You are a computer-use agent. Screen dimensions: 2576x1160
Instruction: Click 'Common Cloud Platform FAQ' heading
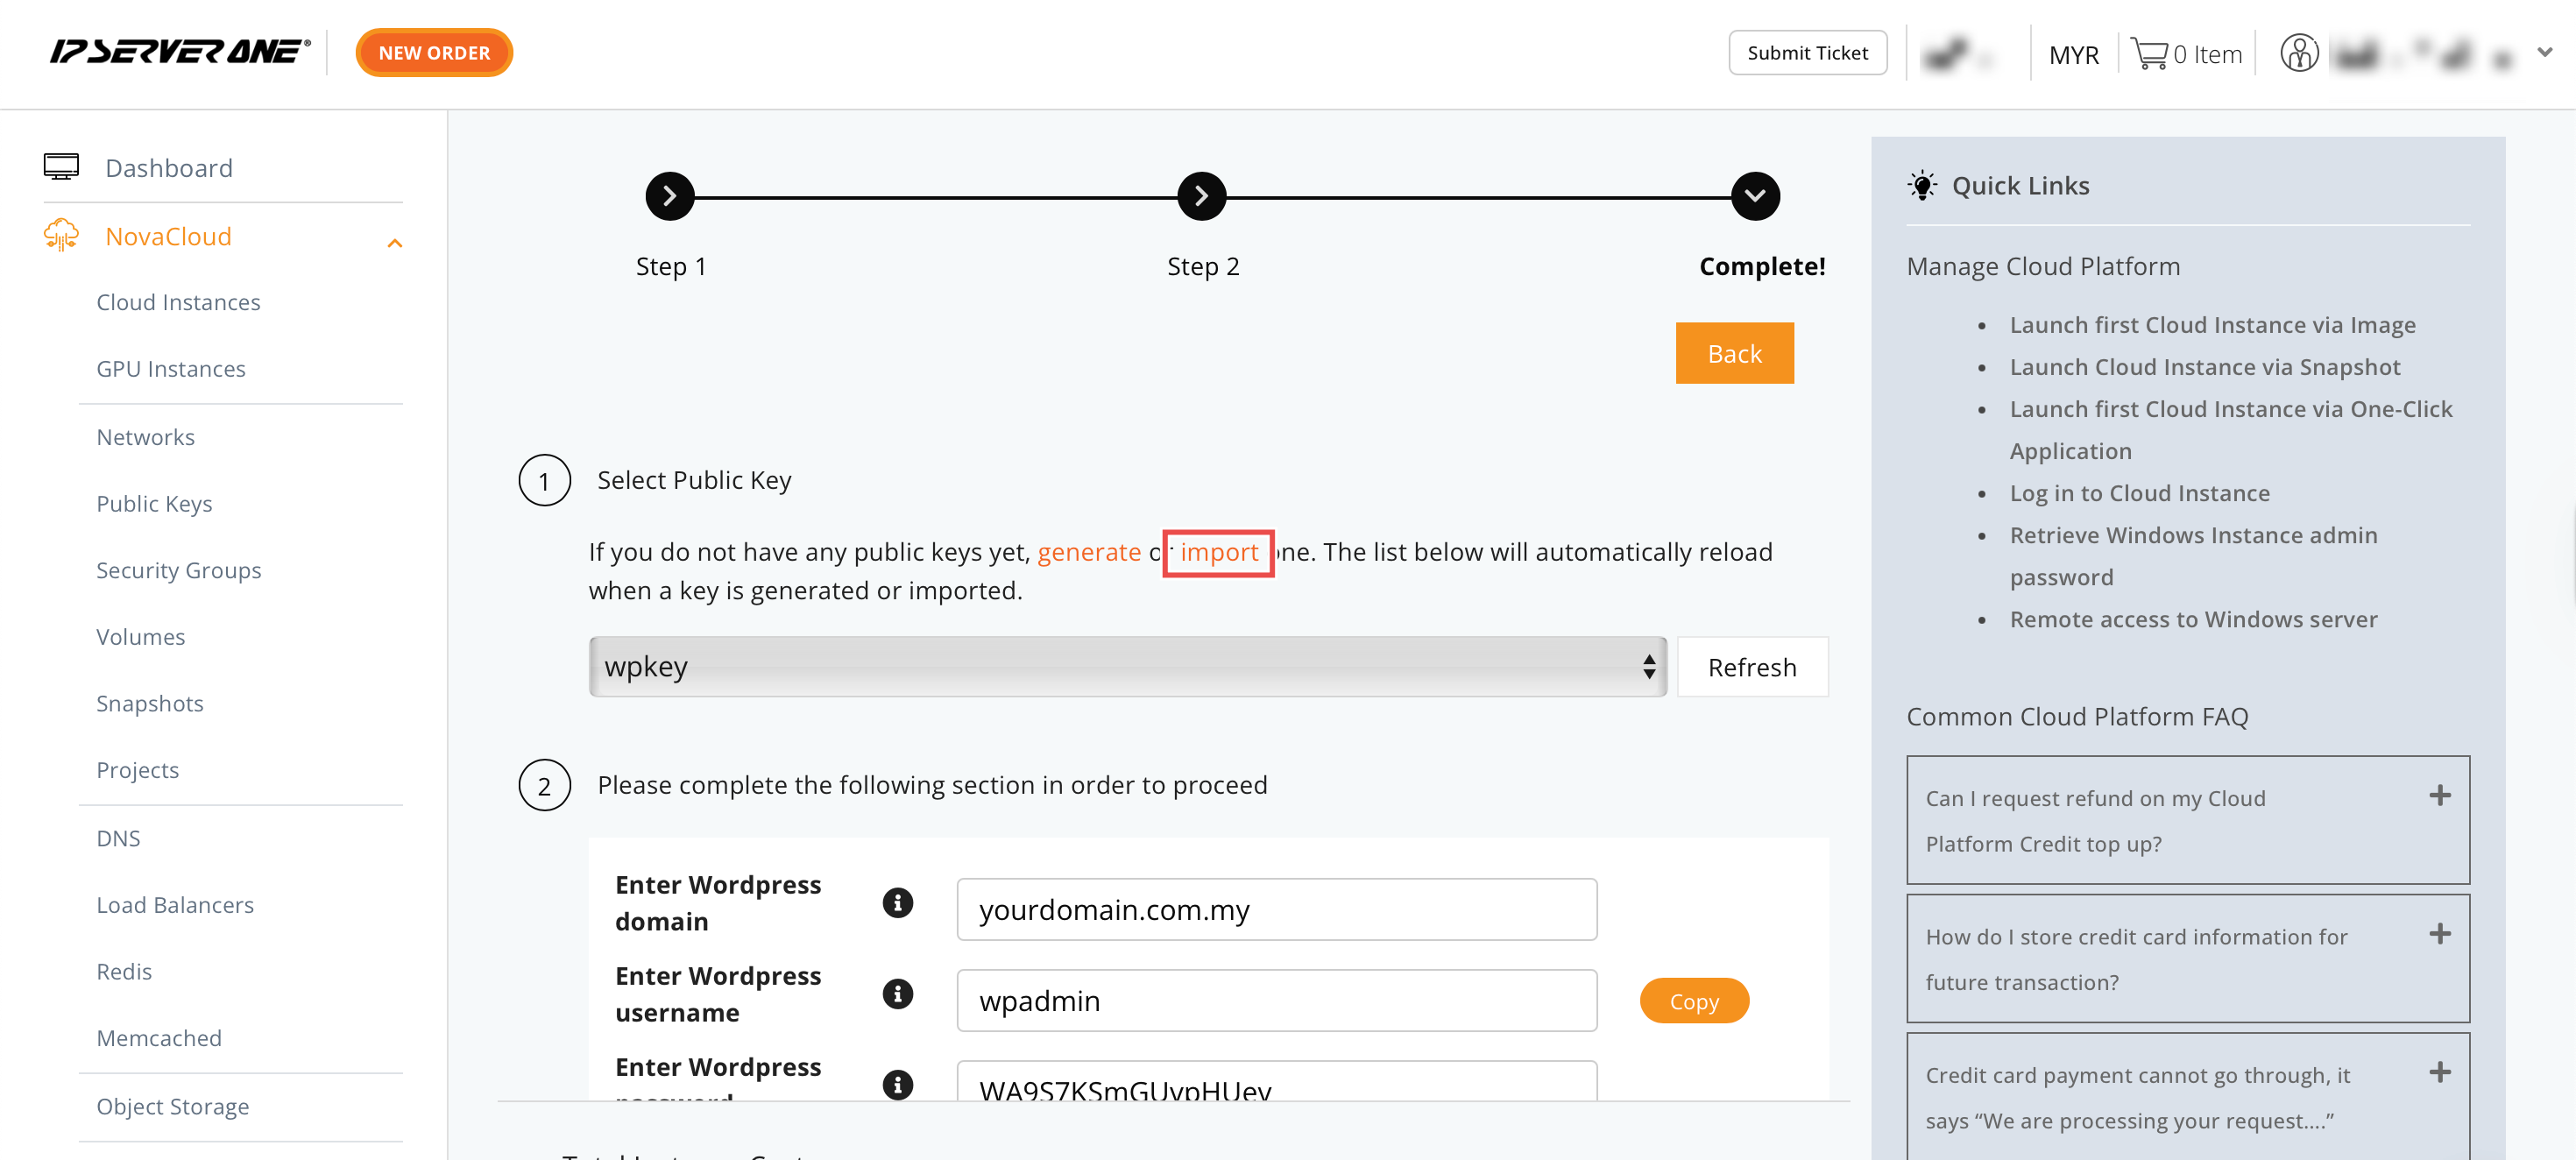point(2077,716)
